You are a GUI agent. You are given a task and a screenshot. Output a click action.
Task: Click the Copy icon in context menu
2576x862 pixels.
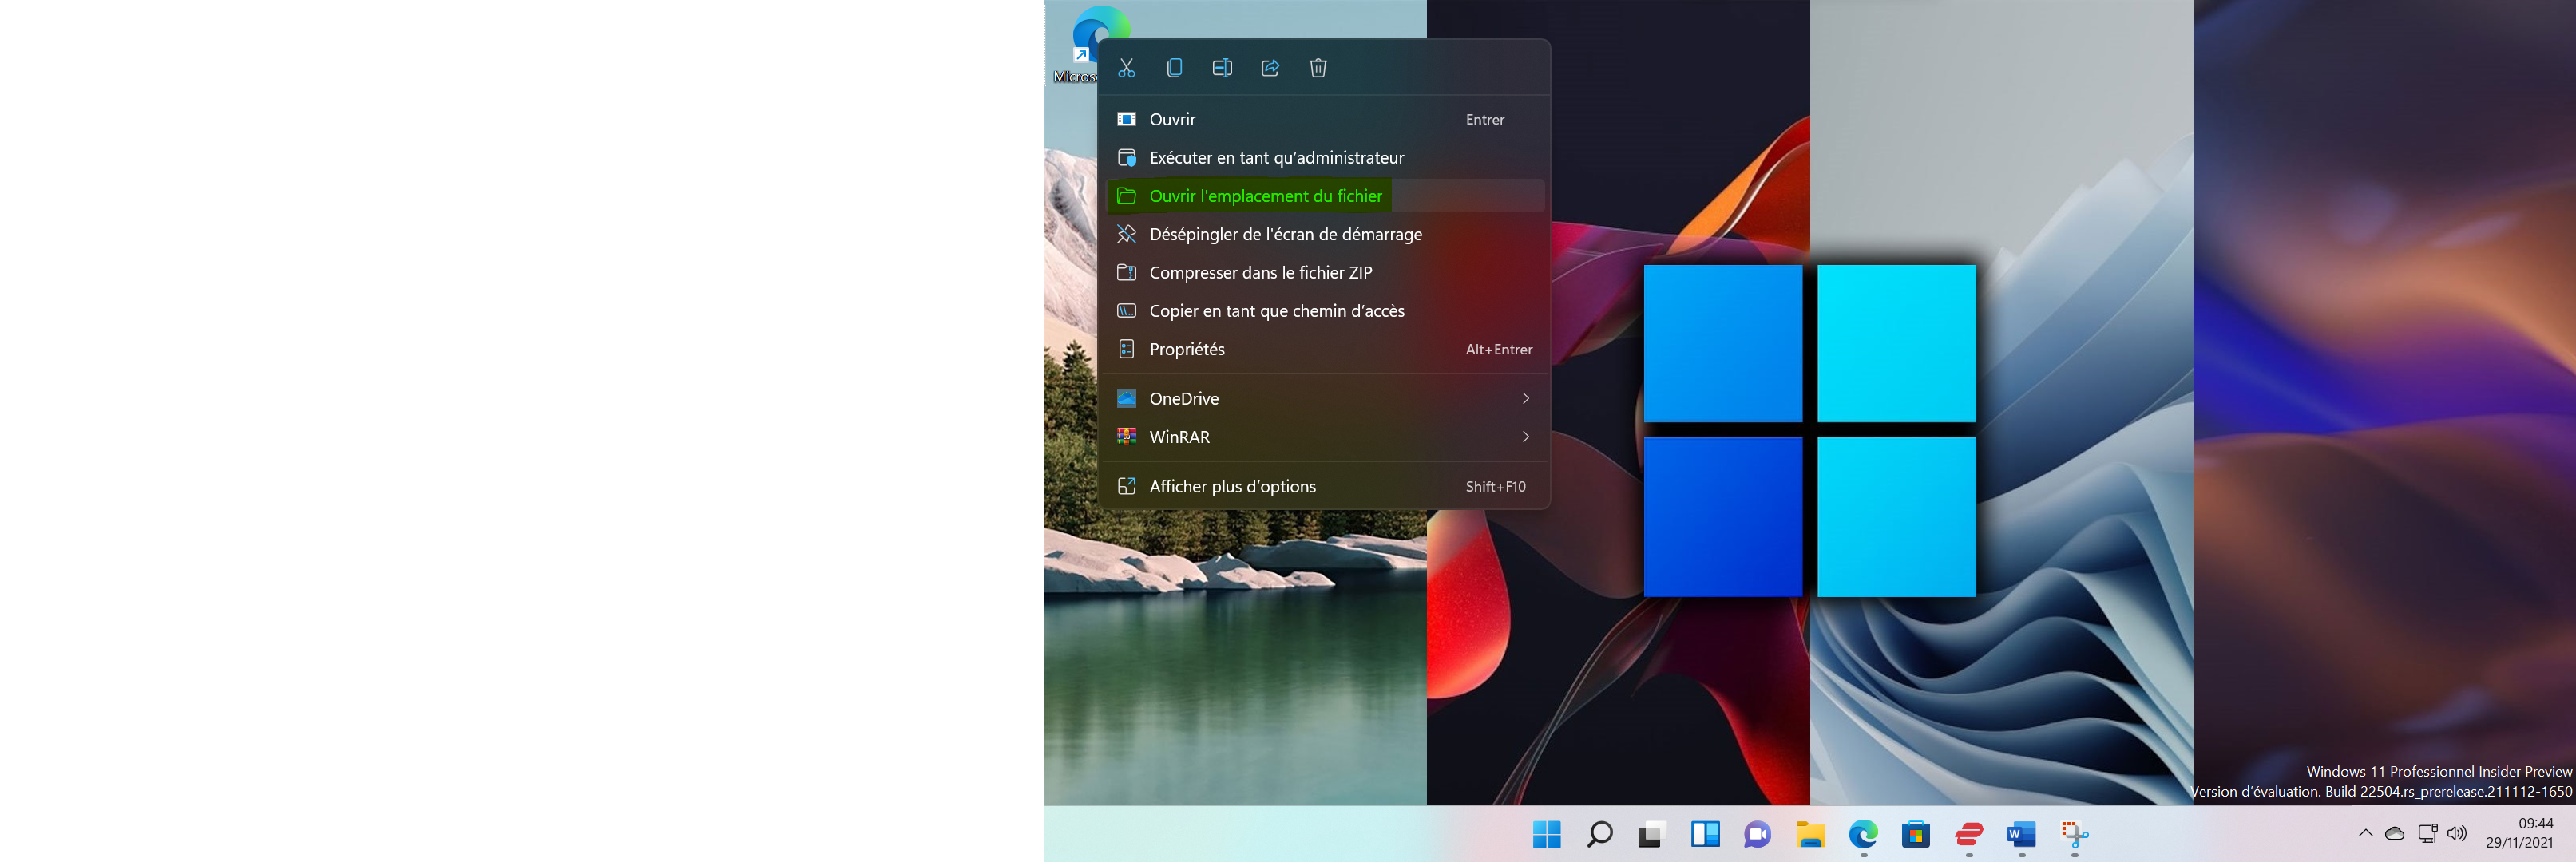(x=1174, y=68)
